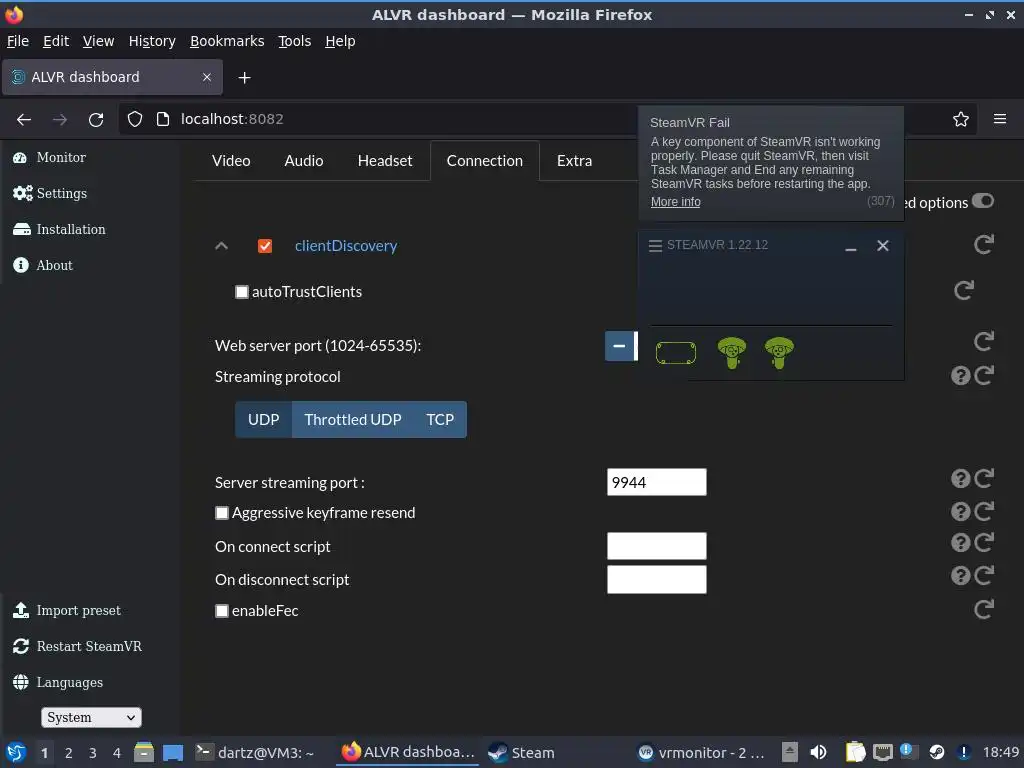Click the Steam tray icon
This screenshot has width=1024, height=768.
[x=936, y=752]
